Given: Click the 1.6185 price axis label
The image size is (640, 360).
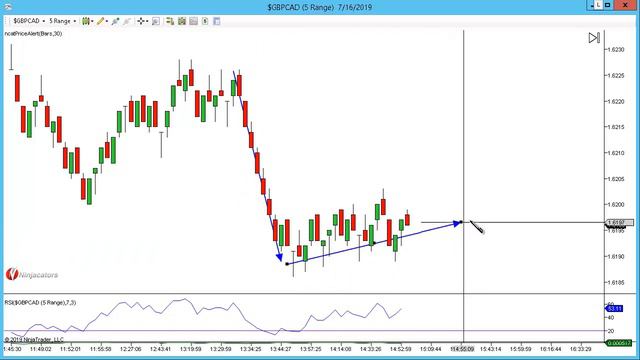Looking at the screenshot, I should pyautogui.click(x=616, y=282).
